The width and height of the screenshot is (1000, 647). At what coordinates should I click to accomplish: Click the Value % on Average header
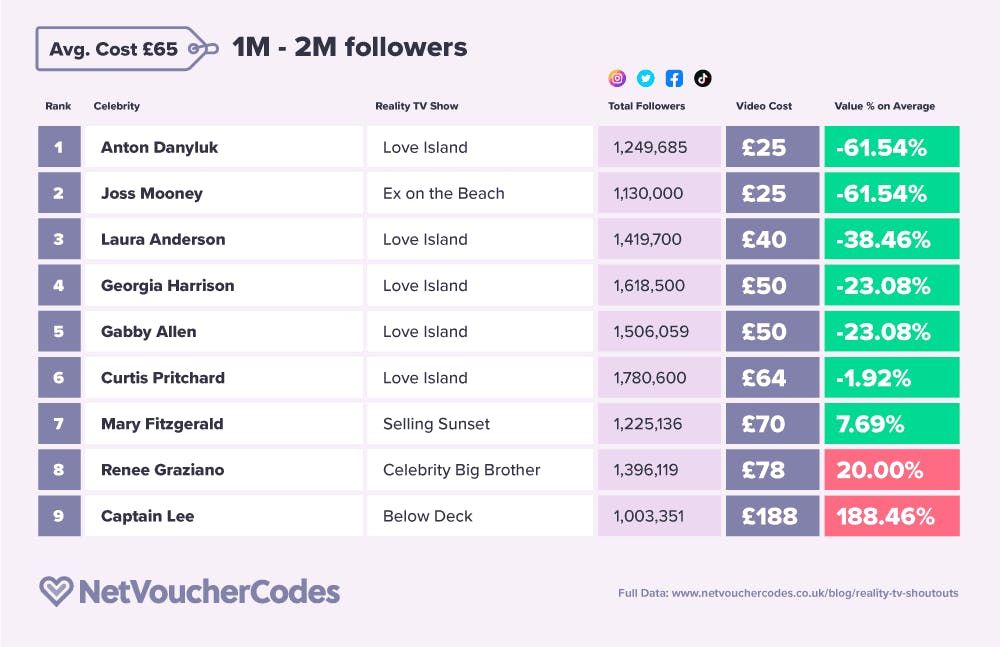point(885,106)
